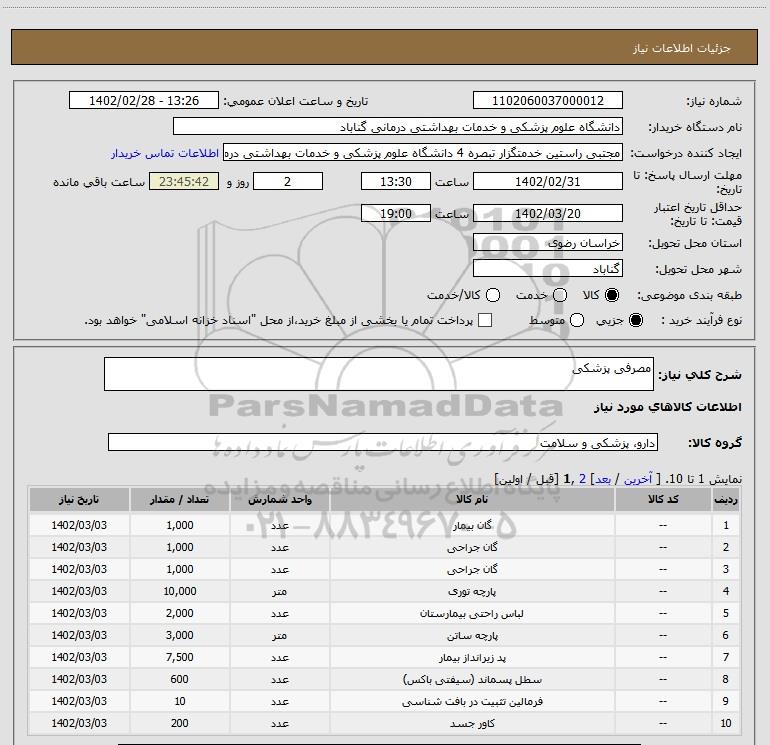The image size is (770, 745).
Task: Select item گان جراحی in row 3
Action: point(472,570)
